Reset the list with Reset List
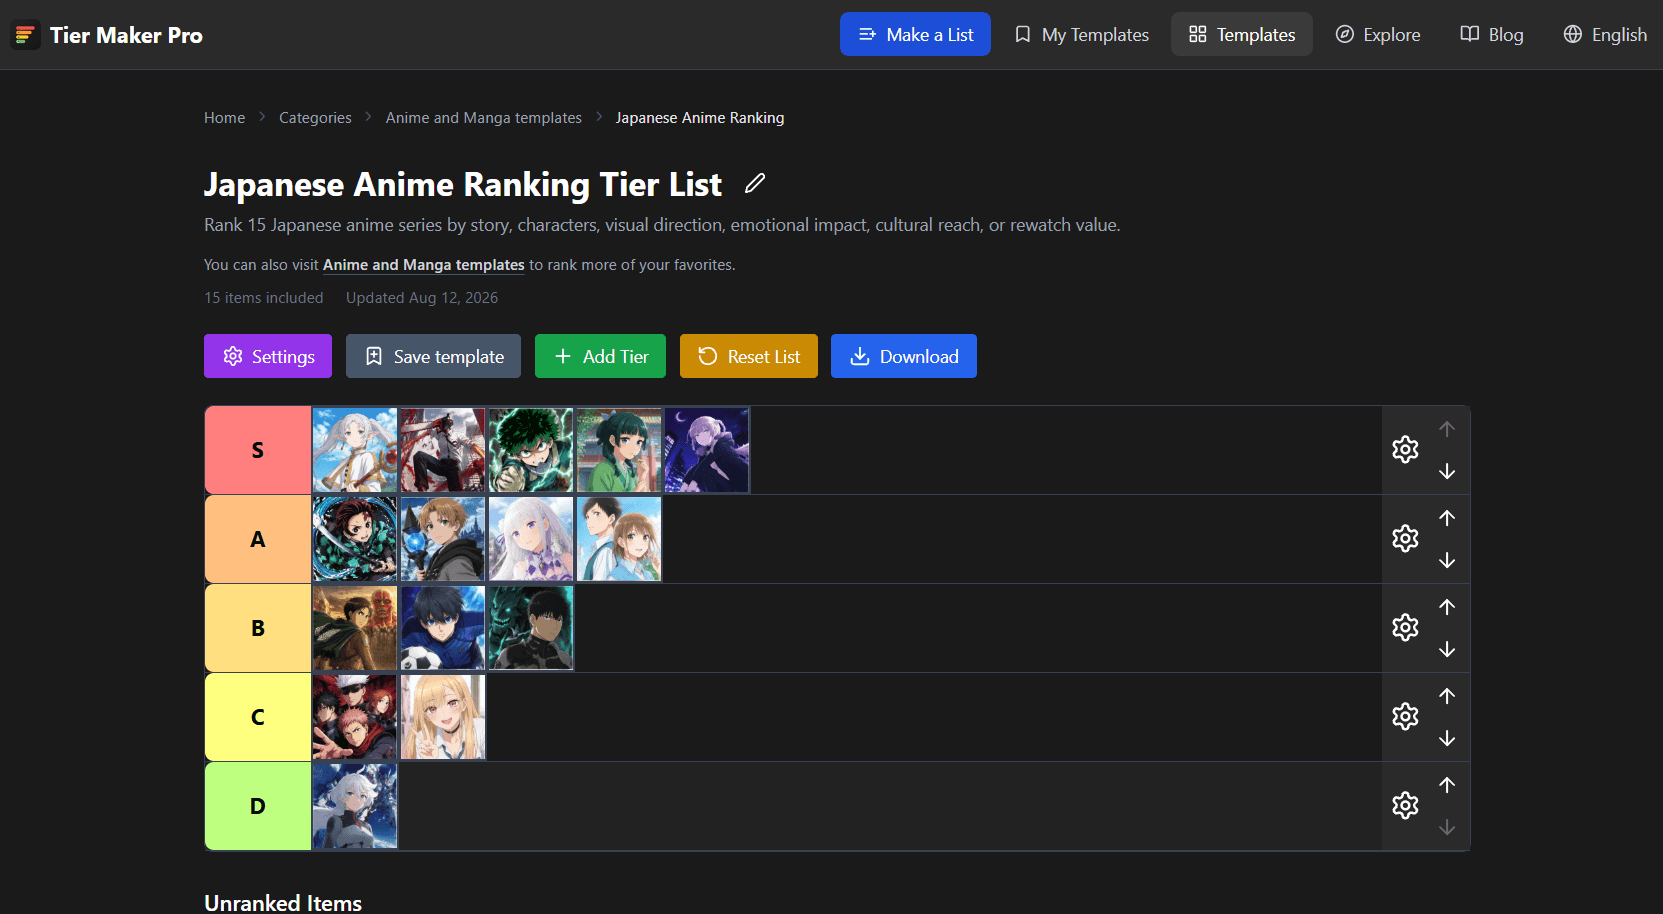This screenshot has height=914, width=1663. coord(749,356)
